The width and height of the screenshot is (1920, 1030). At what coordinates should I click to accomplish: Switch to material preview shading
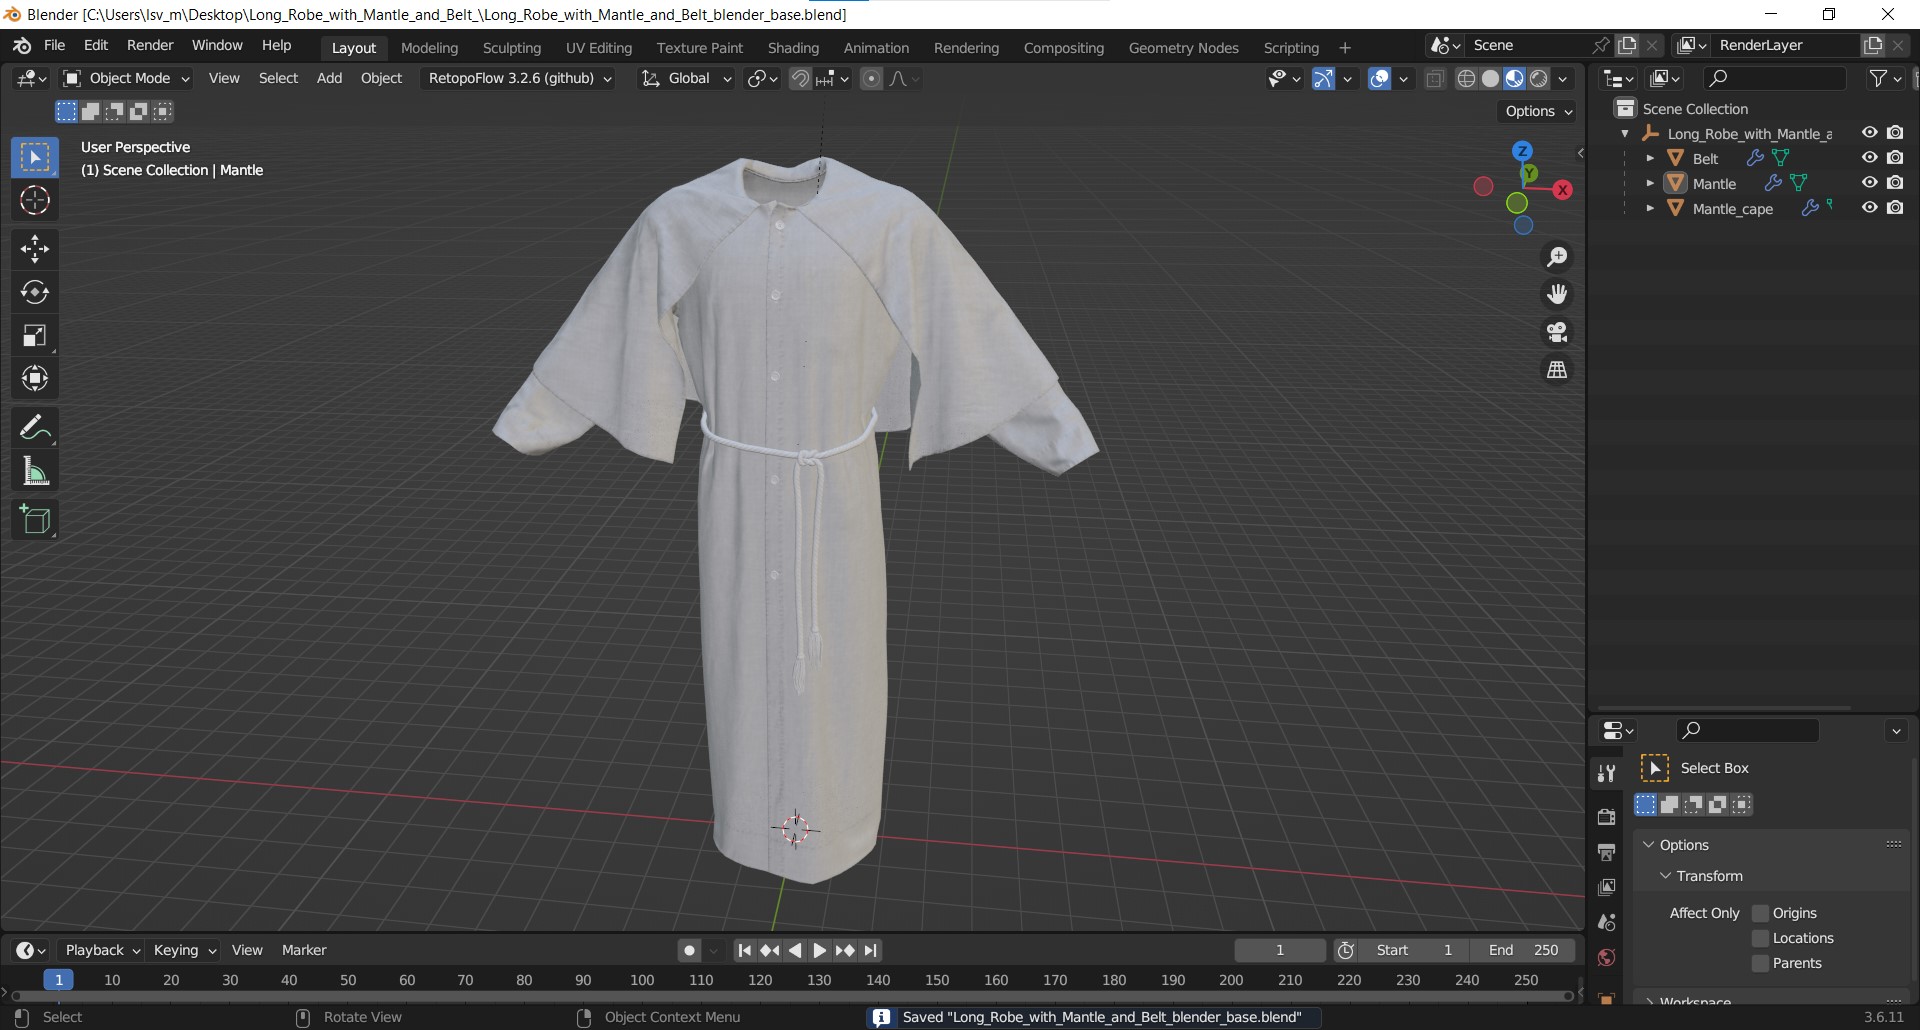click(x=1514, y=79)
